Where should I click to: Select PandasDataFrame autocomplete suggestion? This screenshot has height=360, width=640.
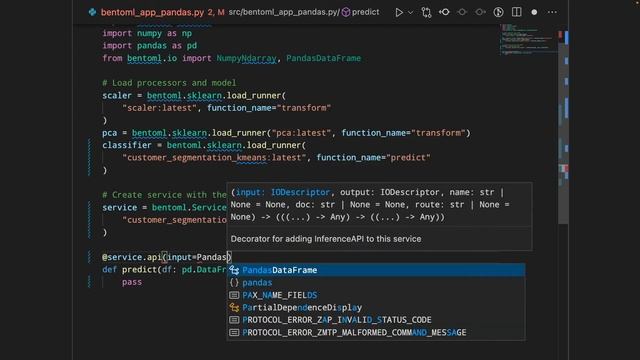(x=376, y=270)
